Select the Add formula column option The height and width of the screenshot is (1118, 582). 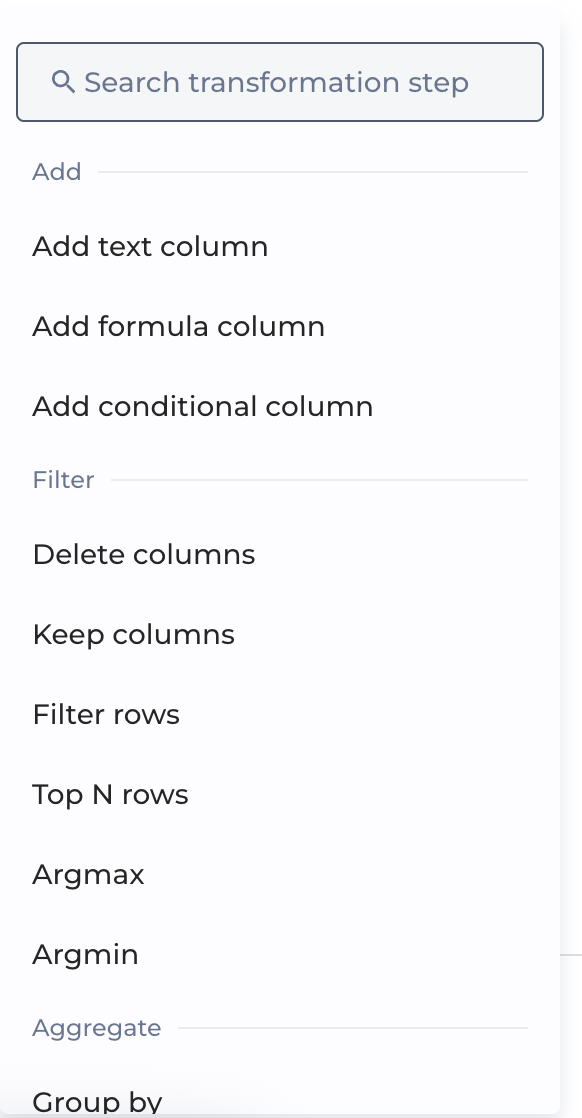point(178,326)
